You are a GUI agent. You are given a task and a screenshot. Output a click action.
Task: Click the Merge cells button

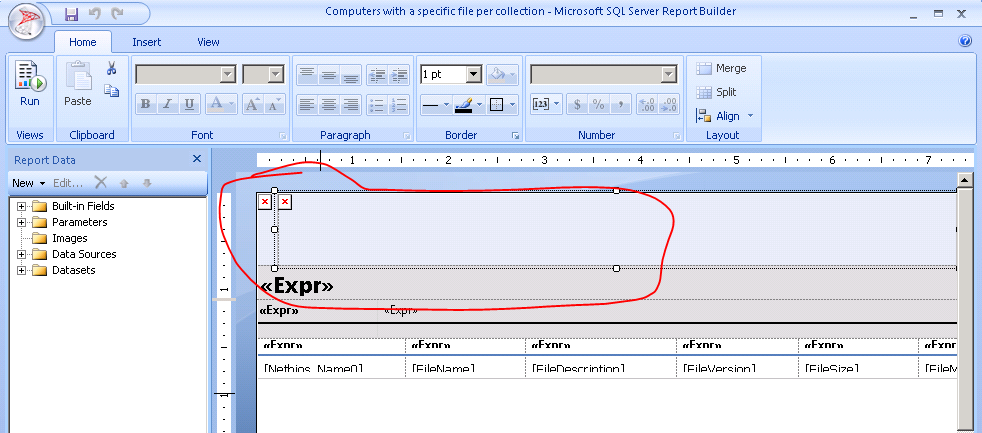coord(722,68)
